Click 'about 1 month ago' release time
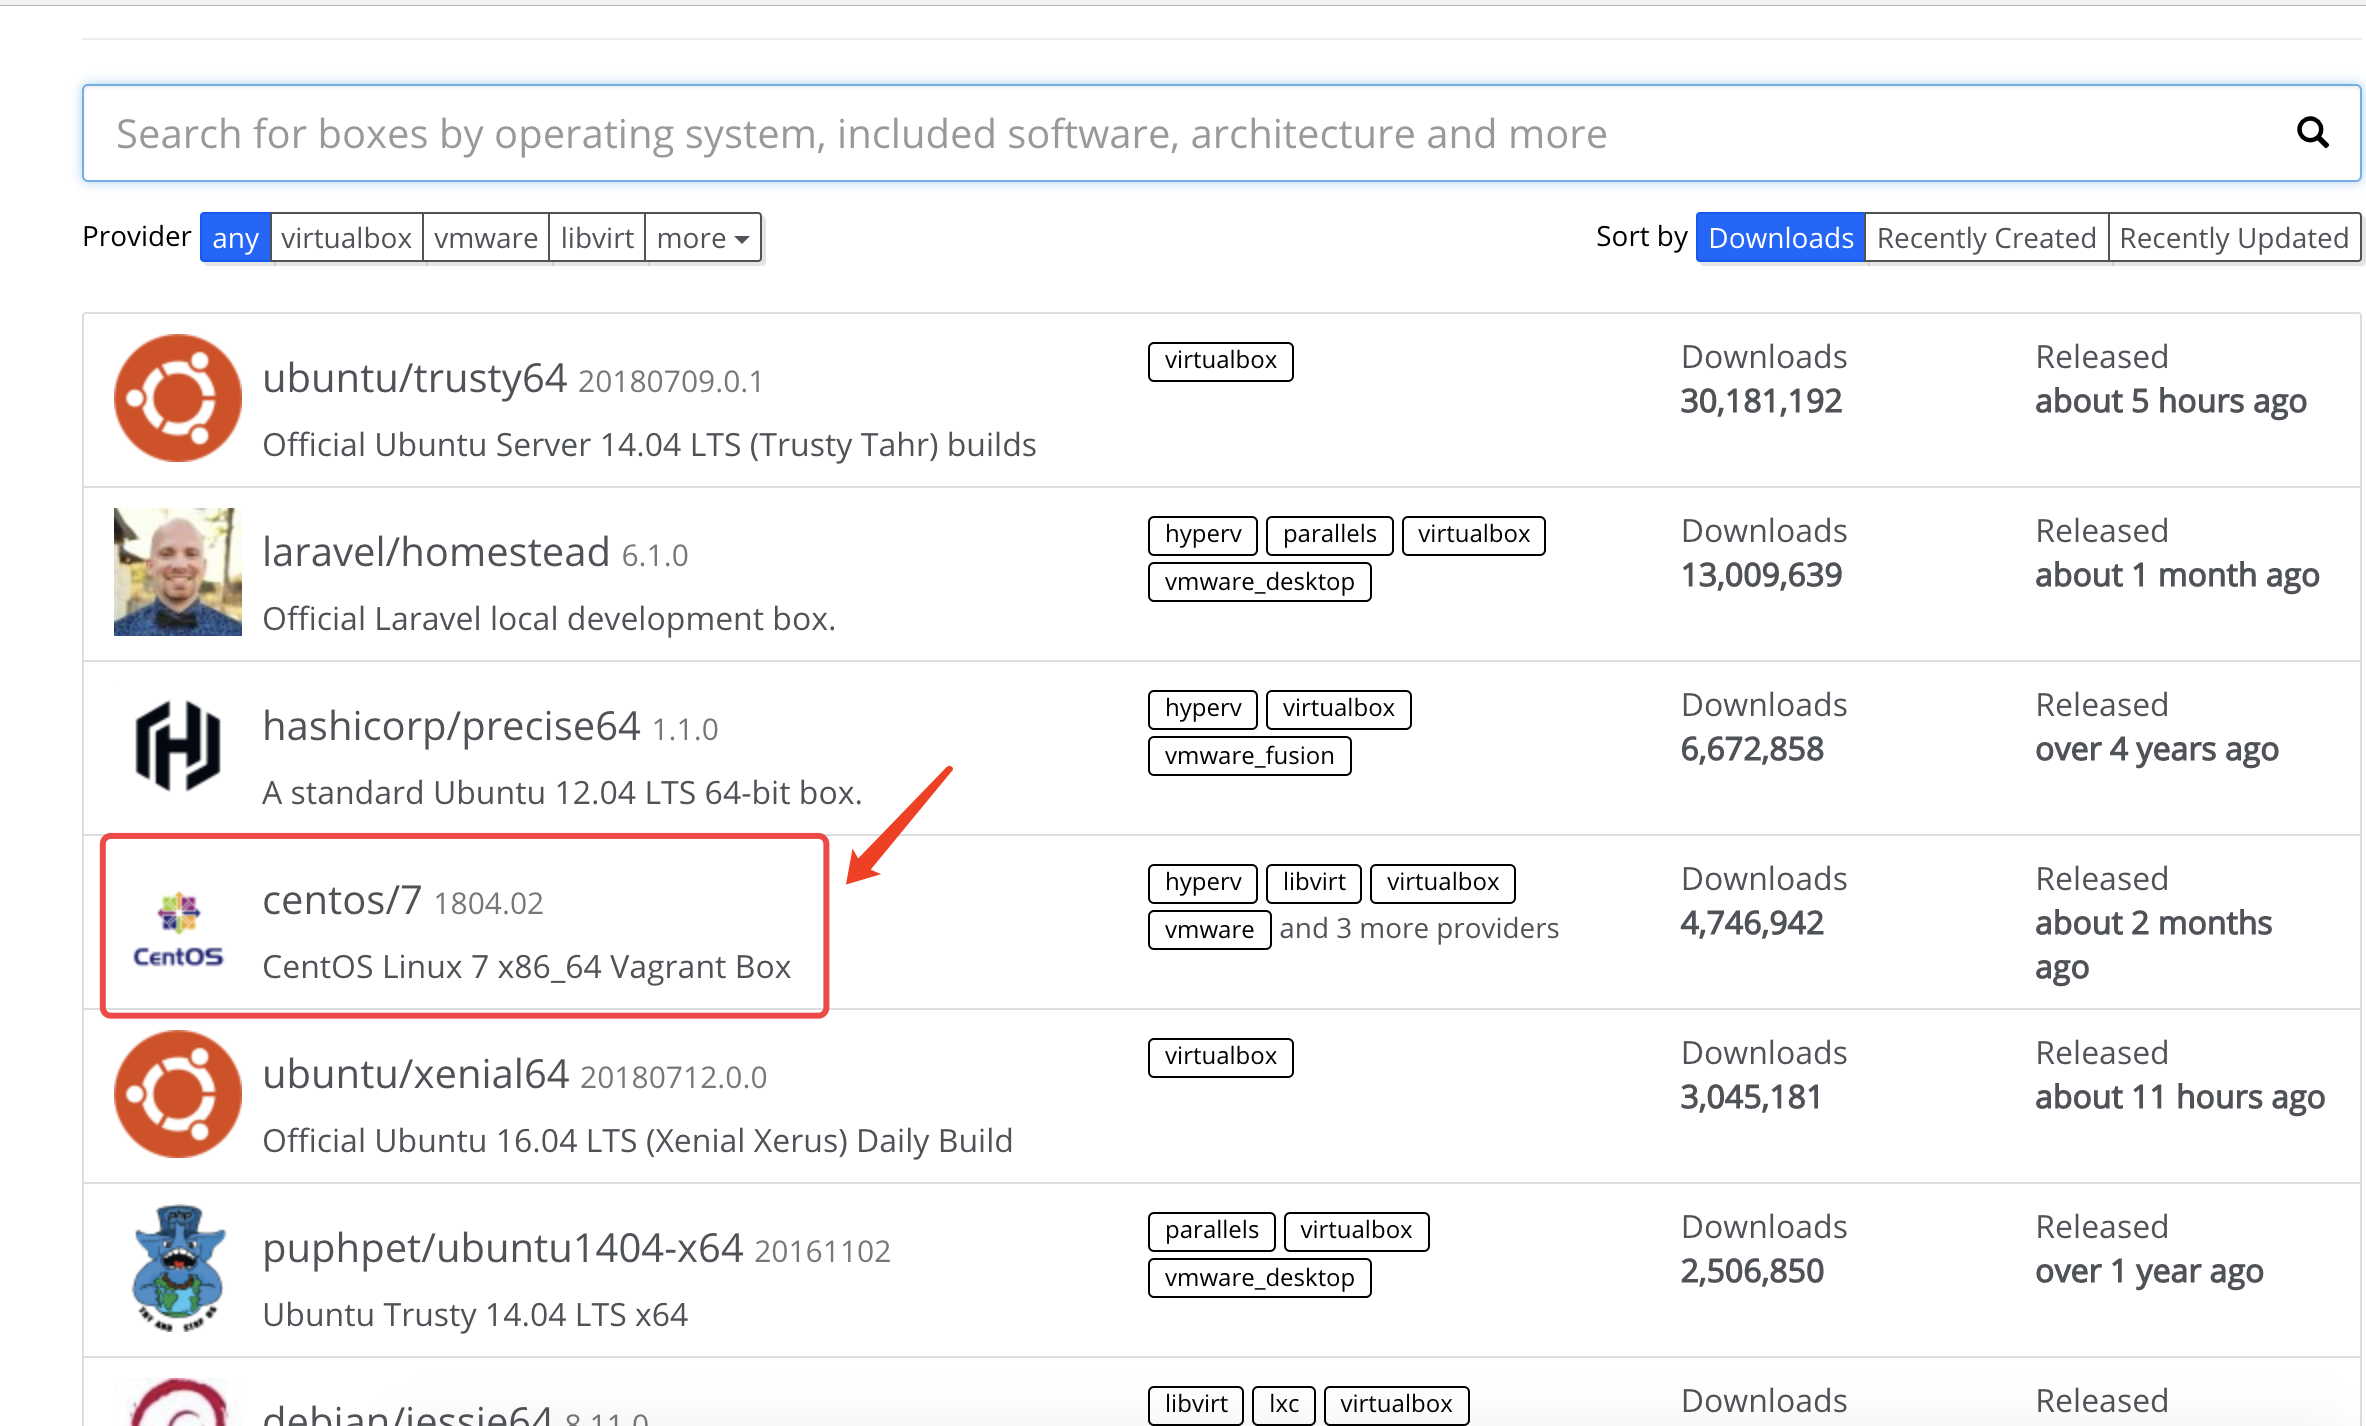Screen dimensions: 2366x1426 2177,576
